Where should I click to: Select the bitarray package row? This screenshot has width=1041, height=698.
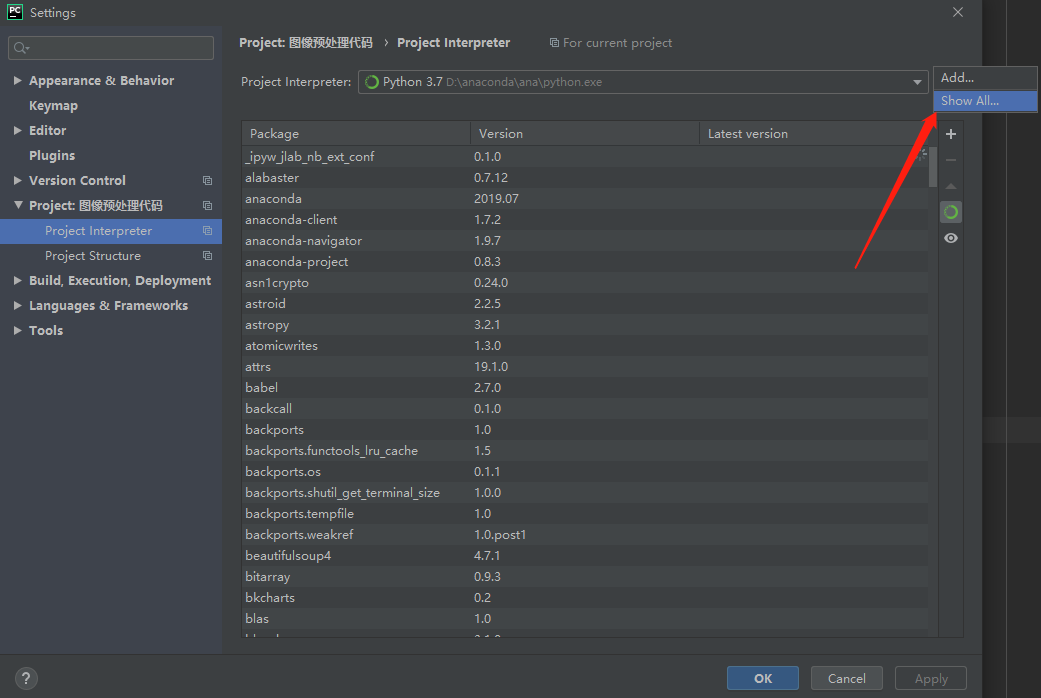[x=585, y=576]
